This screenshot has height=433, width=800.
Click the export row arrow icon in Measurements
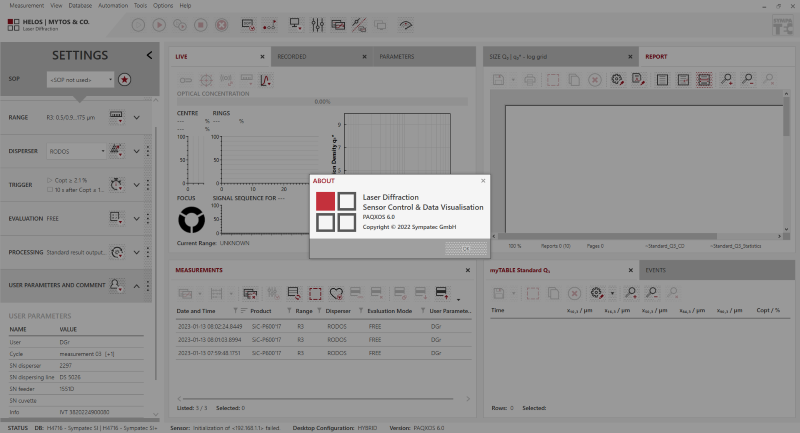tap(442, 293)
